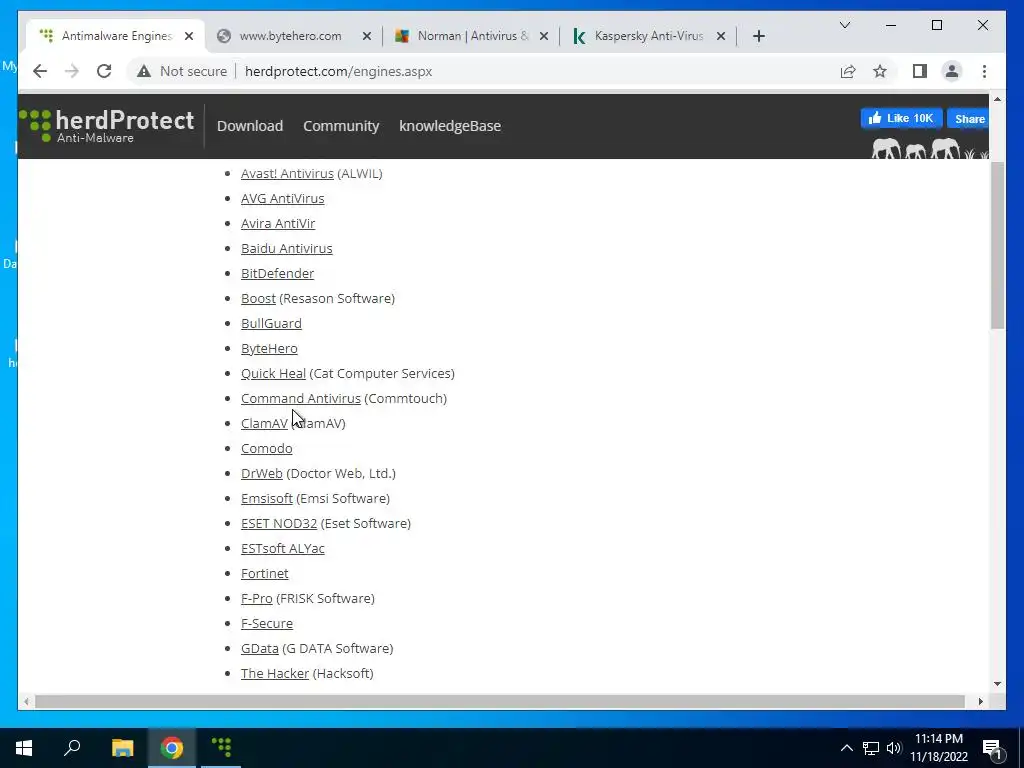
Task: Open the volume control icon
Action: (x=893, y=748)
